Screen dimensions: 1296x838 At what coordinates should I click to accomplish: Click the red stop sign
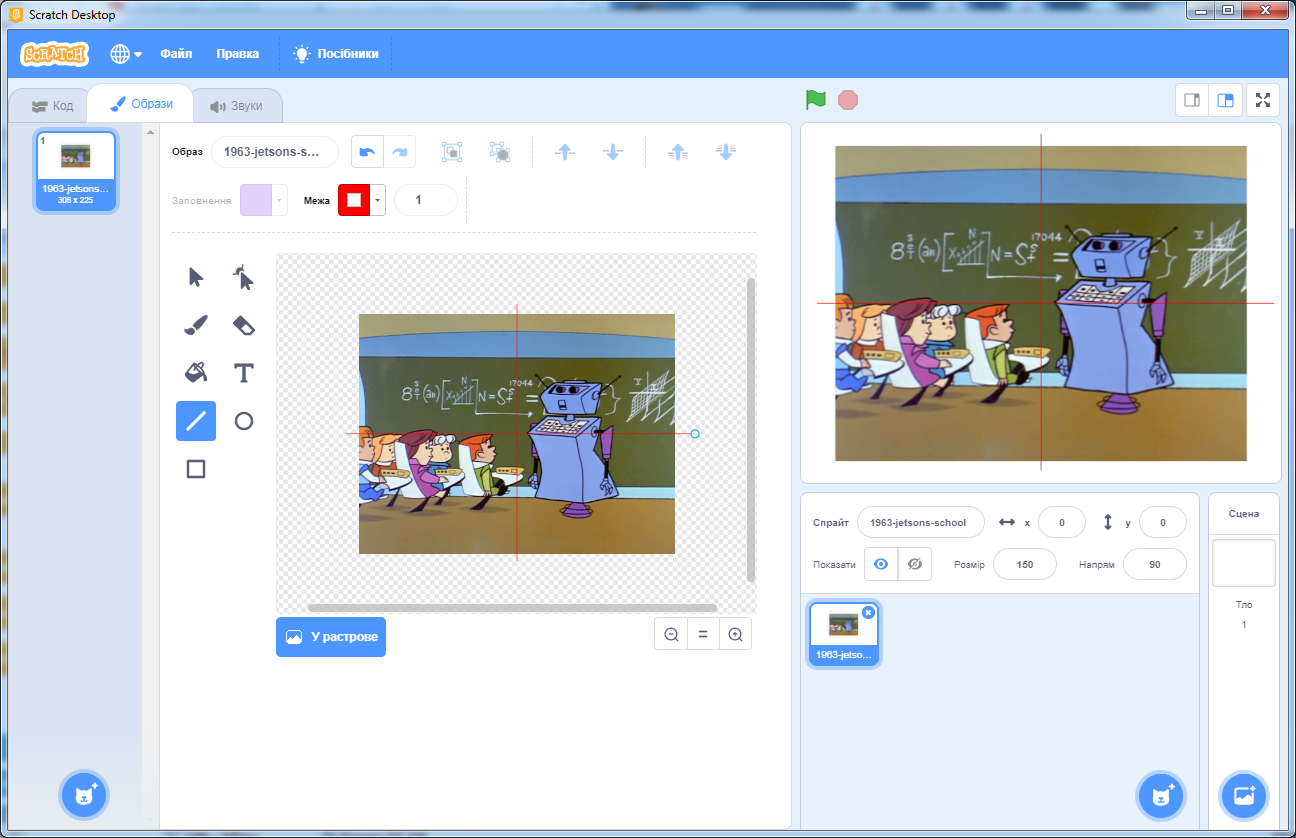pyautogui.click(x=848, y=100)
